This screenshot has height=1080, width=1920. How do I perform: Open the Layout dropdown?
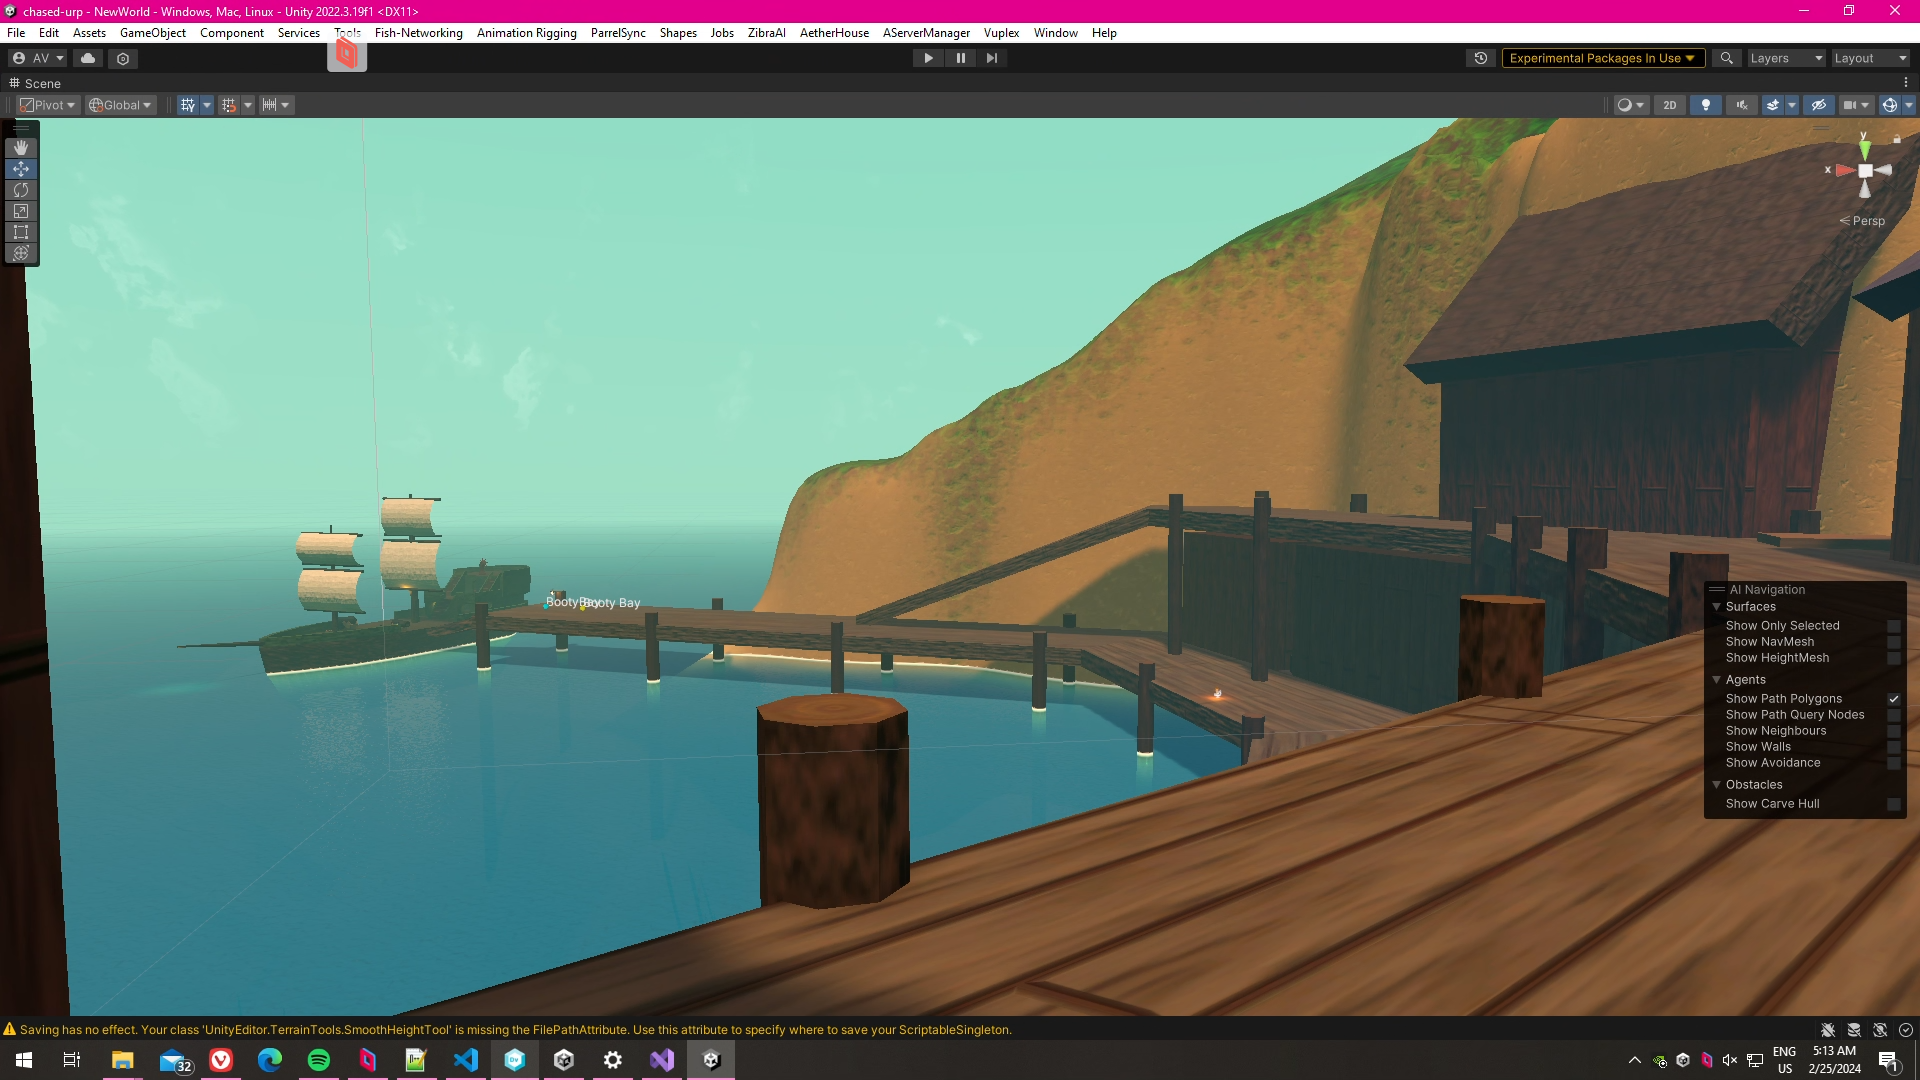pyautogui.click(x=1870, y=58)
